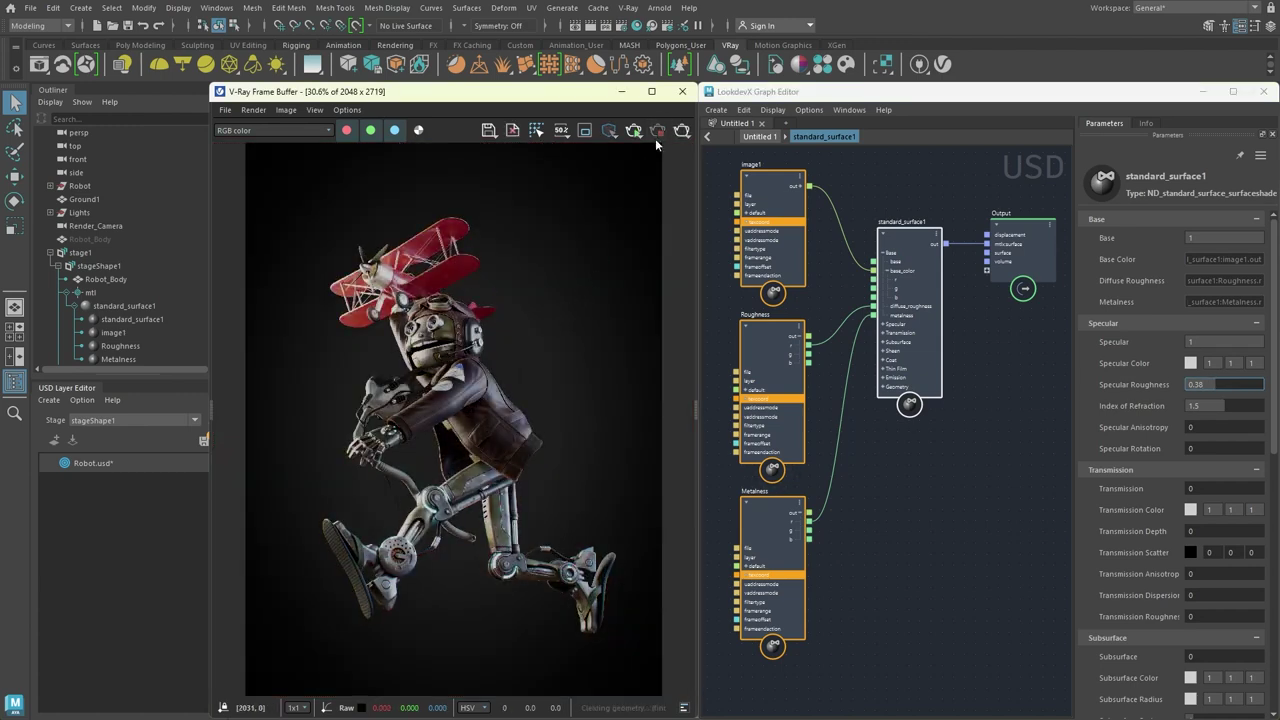This screenshot has height=720, width=1280.
Task: Click the Specular Roughness input field
Action: coord(1224,384)
